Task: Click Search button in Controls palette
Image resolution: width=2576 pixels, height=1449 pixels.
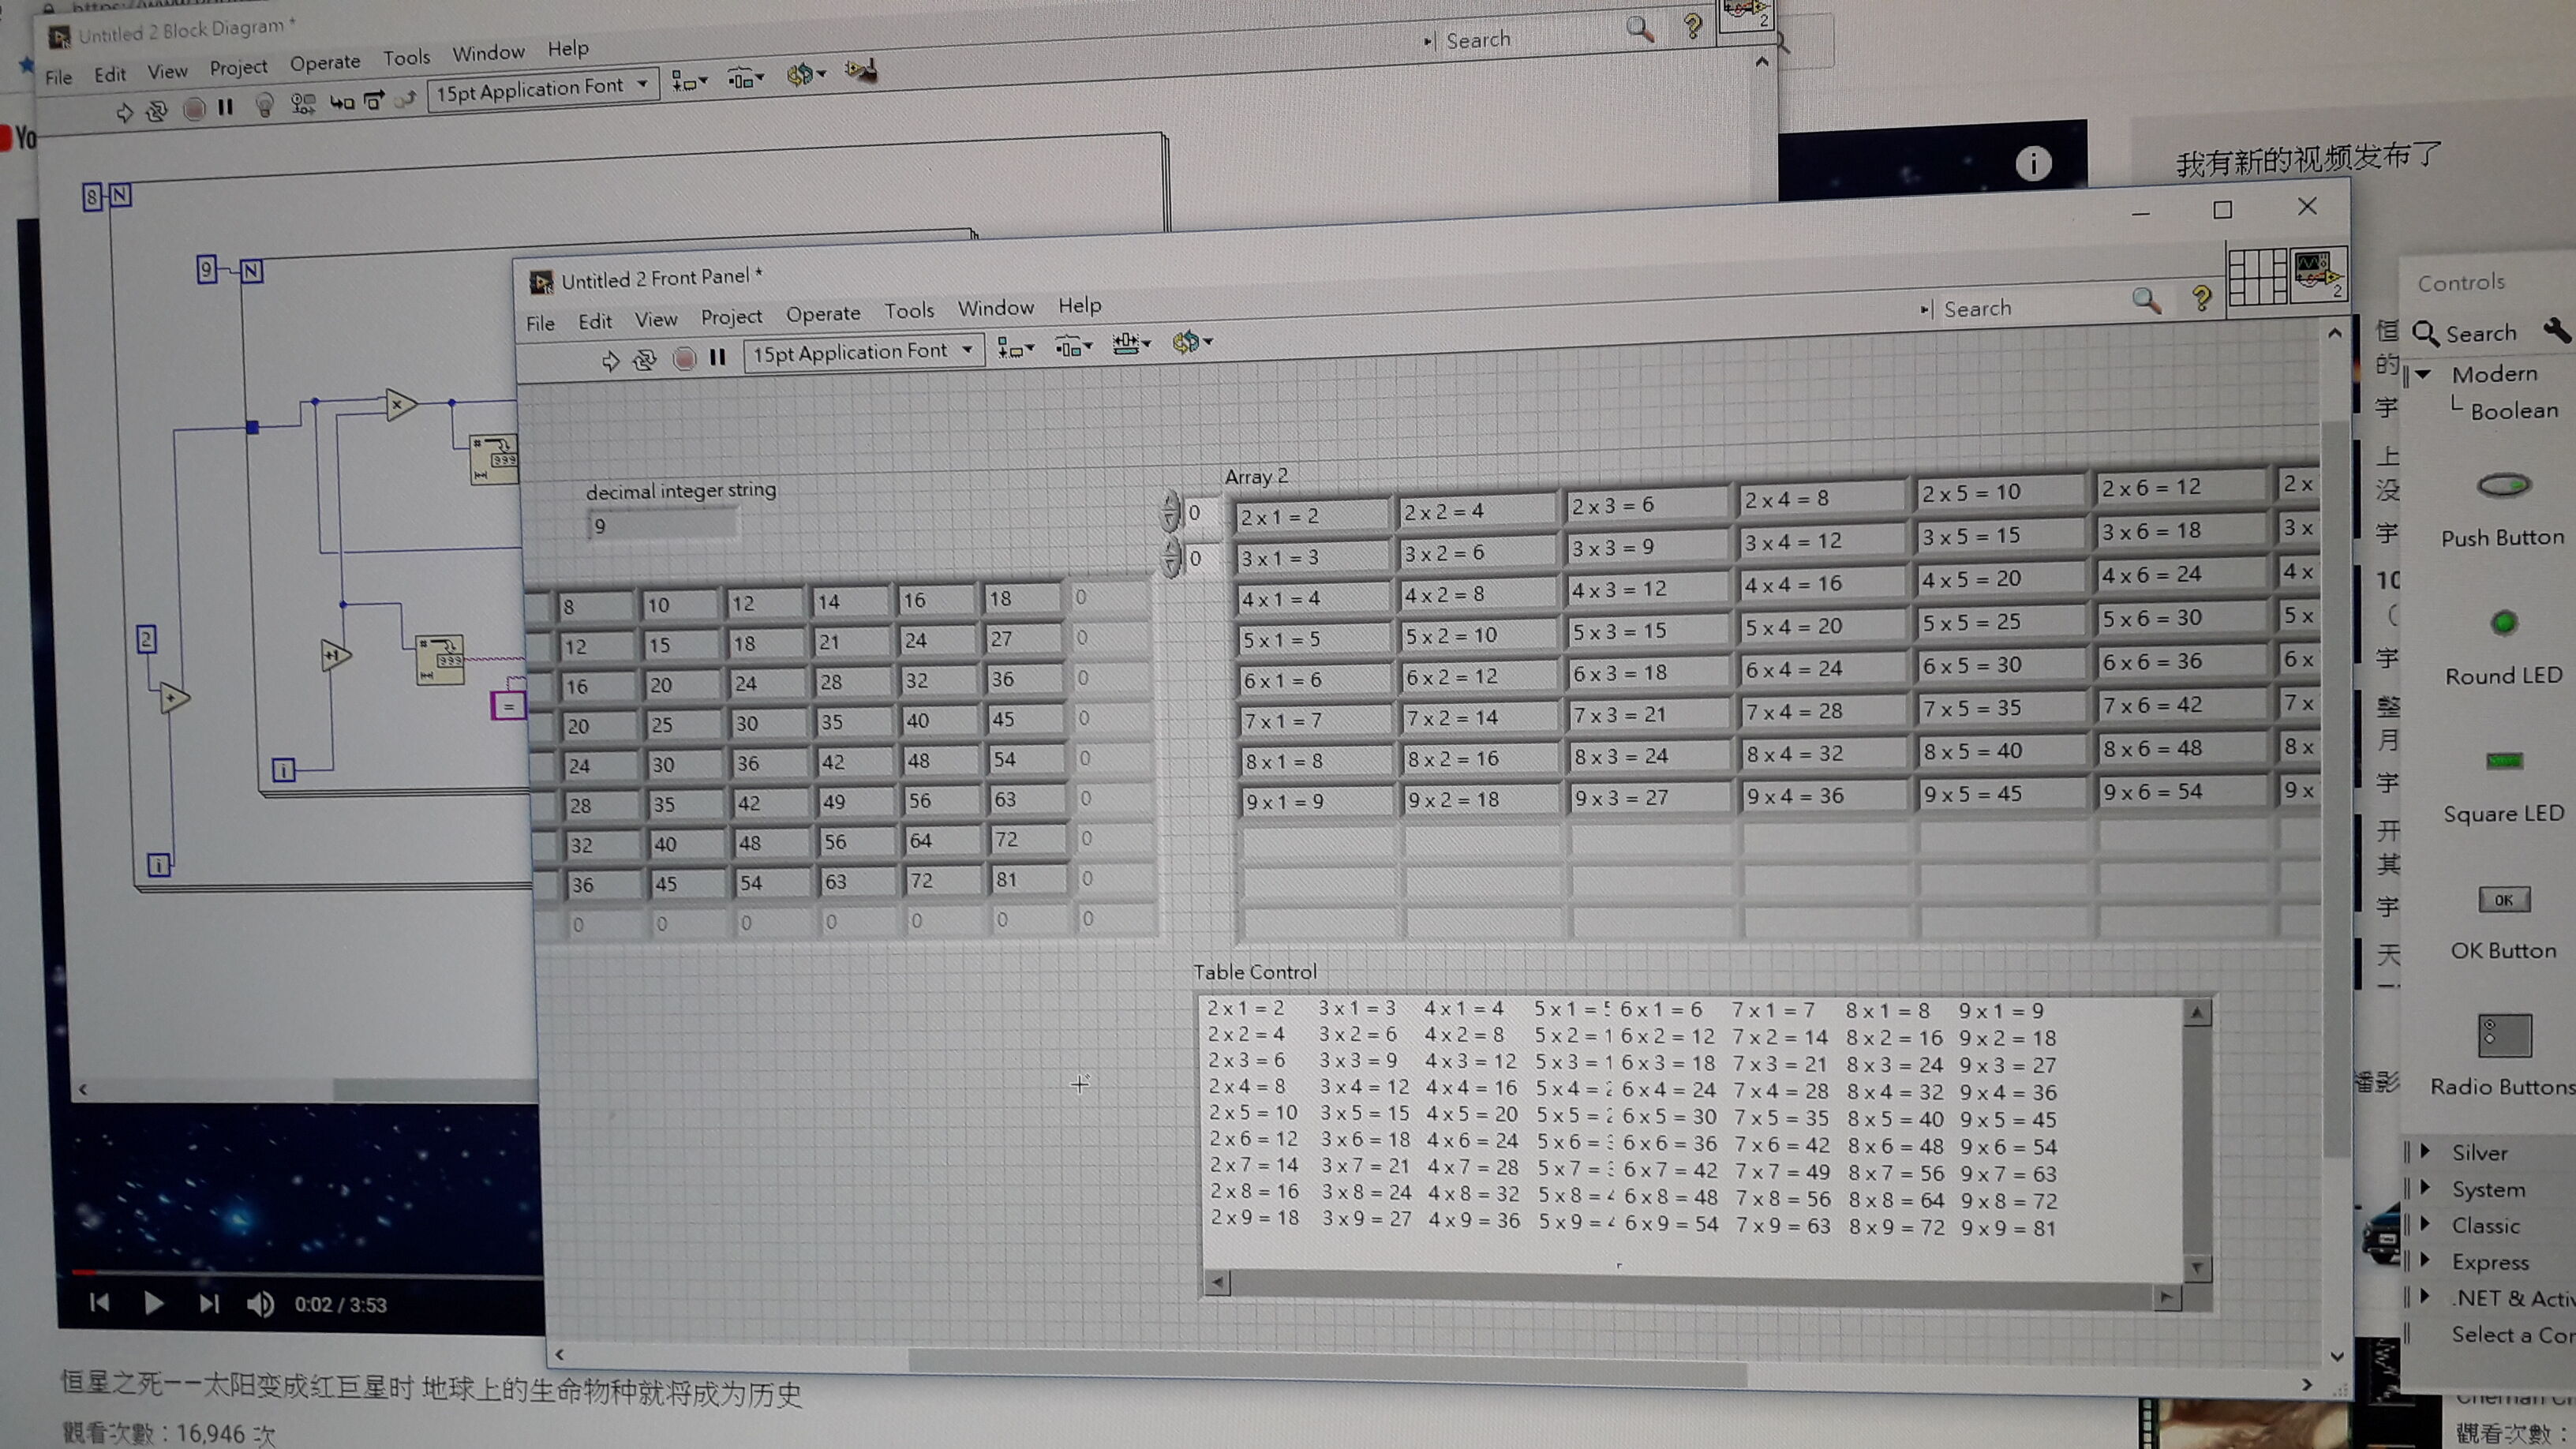Action: tap(2465, 333)
